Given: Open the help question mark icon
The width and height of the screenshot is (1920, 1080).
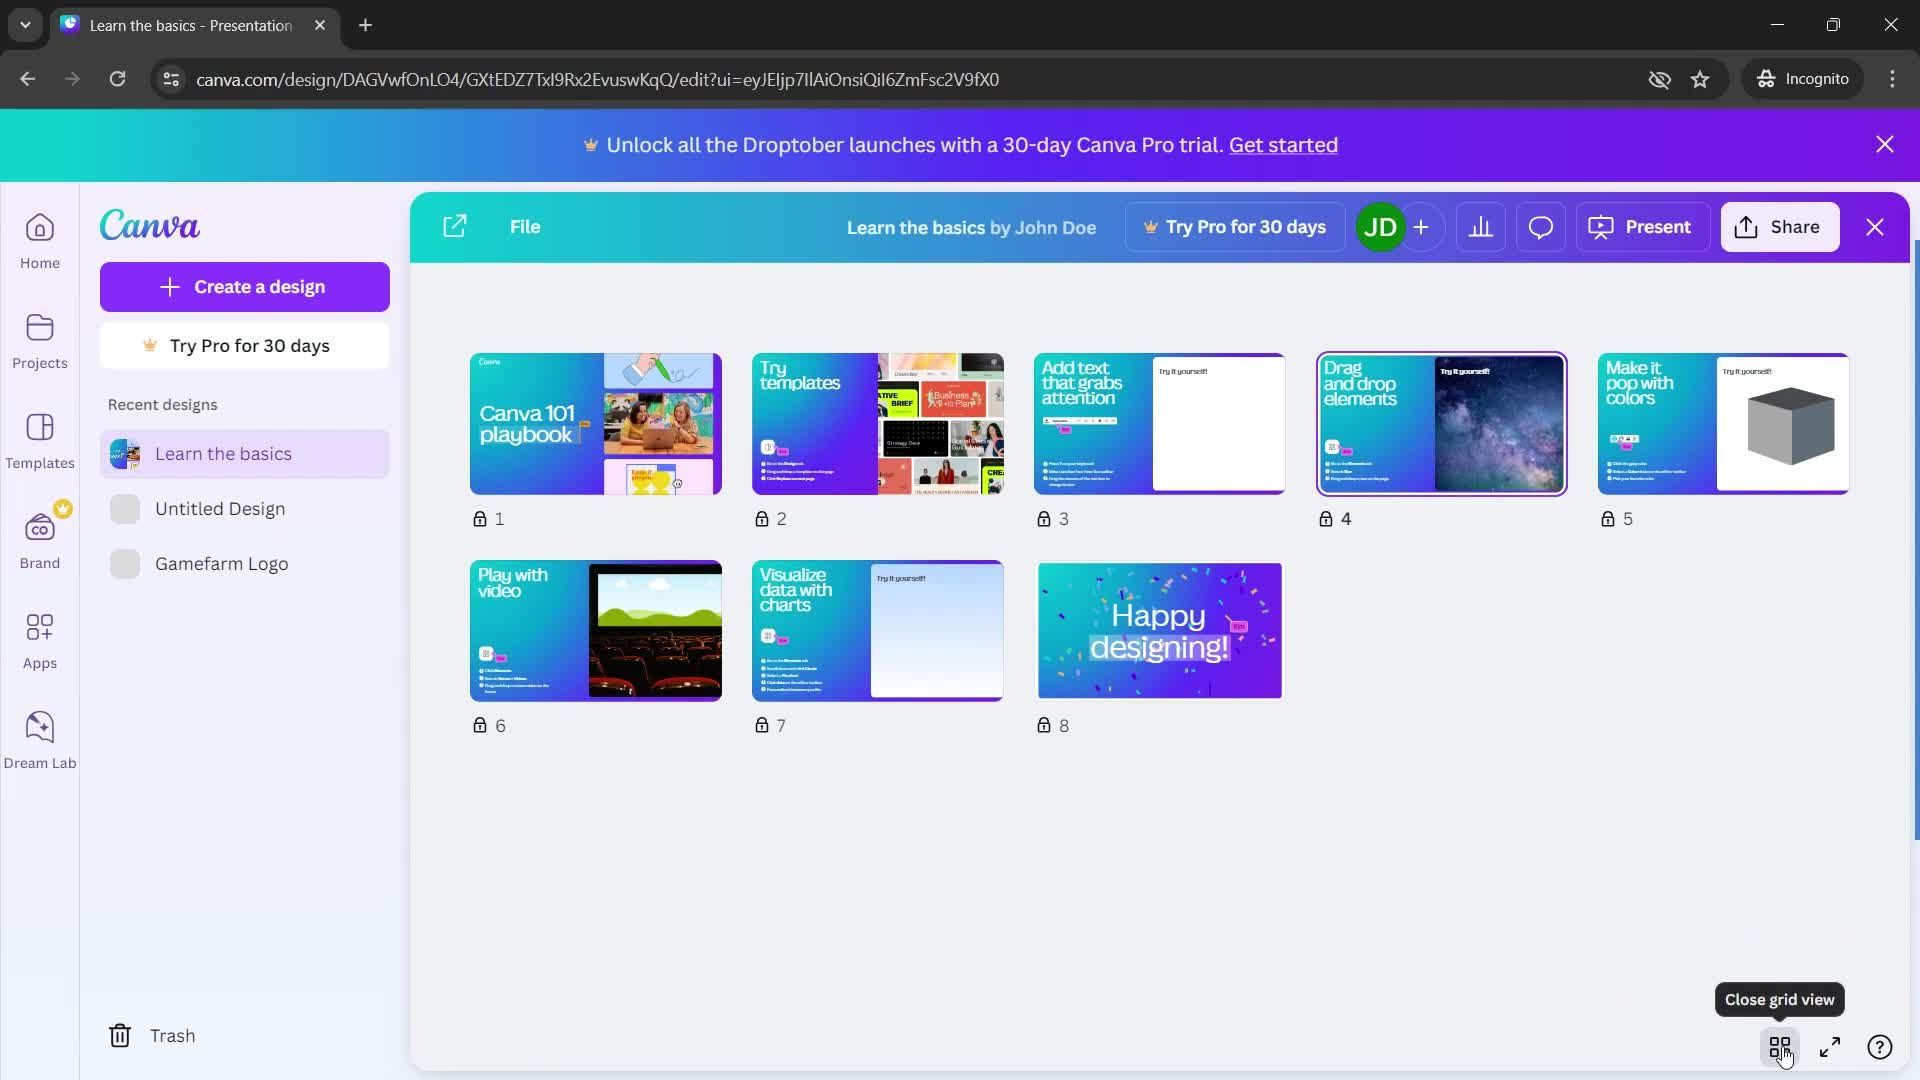Looking at the screenshot, I should (1880, 1047).
